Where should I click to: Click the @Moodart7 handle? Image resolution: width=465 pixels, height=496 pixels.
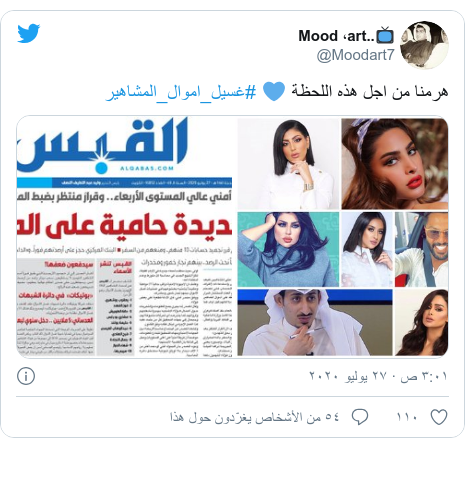coord(355,55)
